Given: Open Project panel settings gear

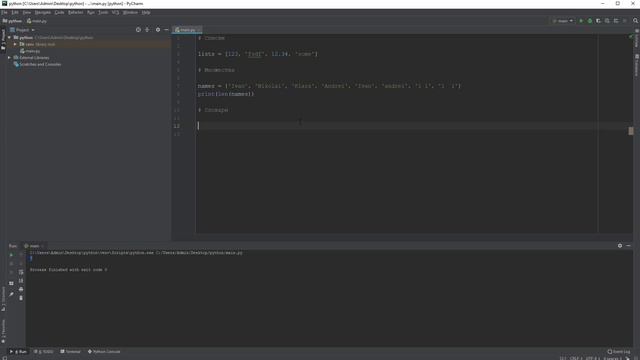Looking at the screenshot, I should [x=158, y=30].
